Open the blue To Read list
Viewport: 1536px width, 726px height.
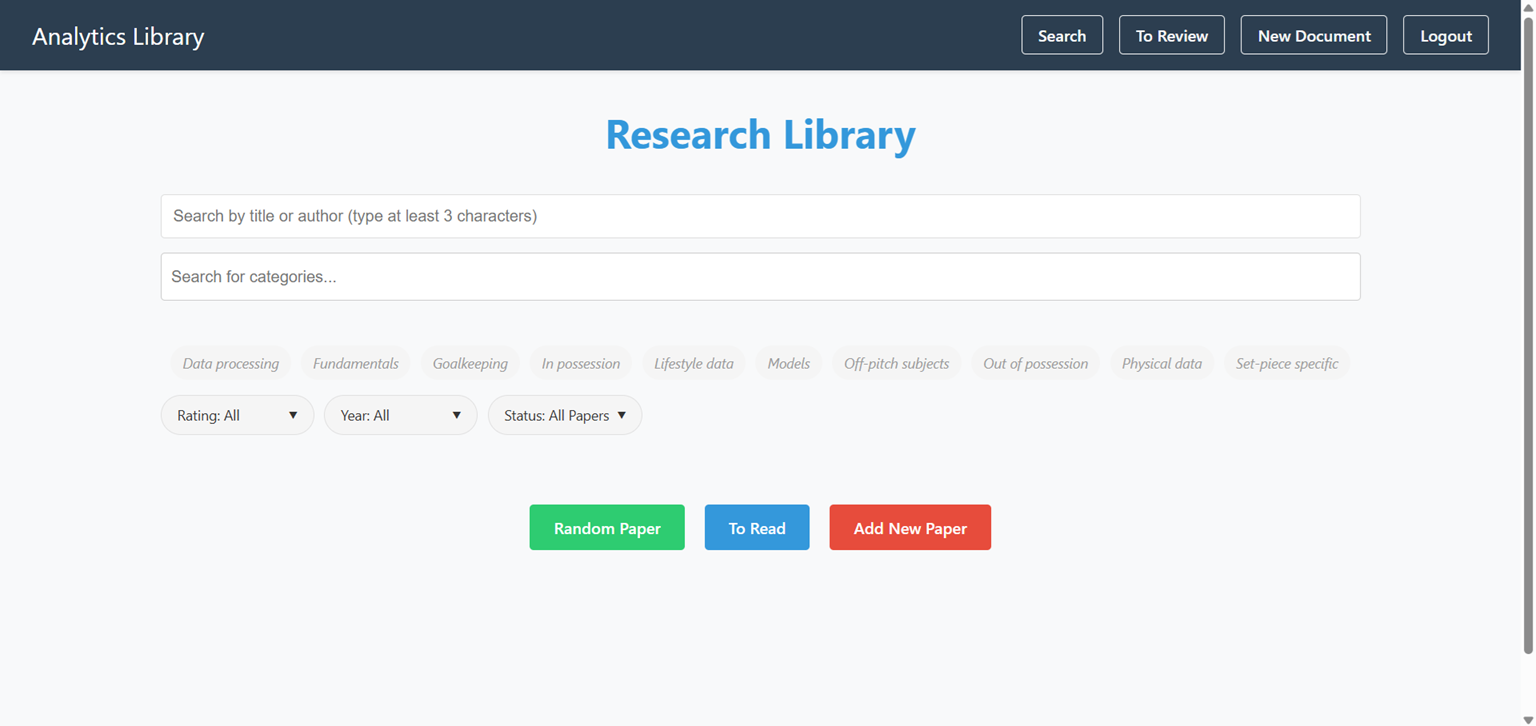pyautogui.click(x=757, y=528)
